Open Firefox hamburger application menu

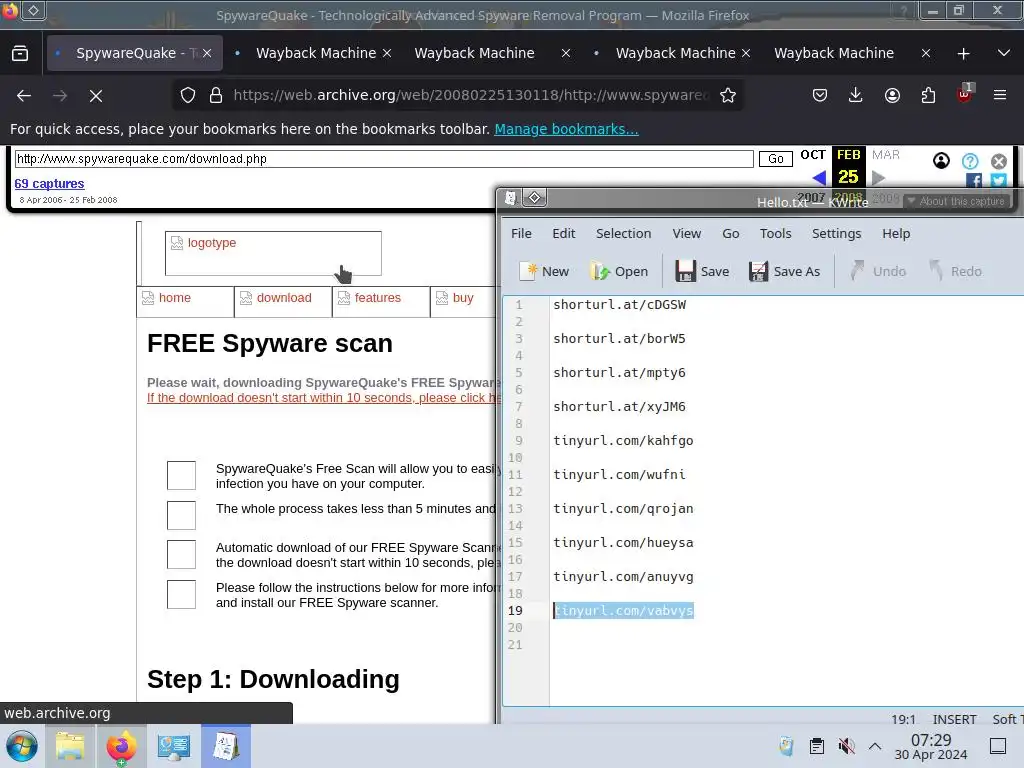pyautogui.click(x=1000, y=95)
